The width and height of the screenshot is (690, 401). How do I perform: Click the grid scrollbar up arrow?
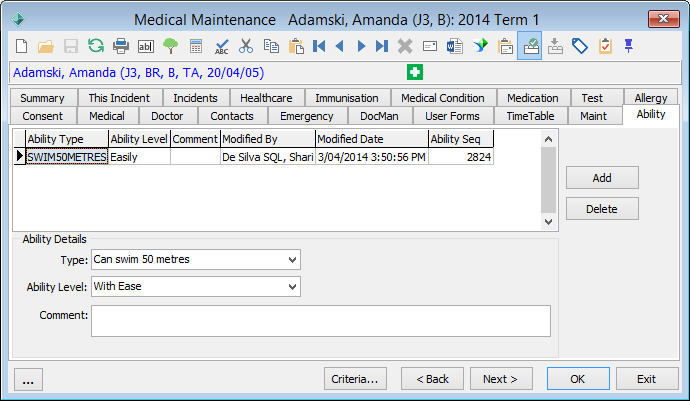coord(548,139)
